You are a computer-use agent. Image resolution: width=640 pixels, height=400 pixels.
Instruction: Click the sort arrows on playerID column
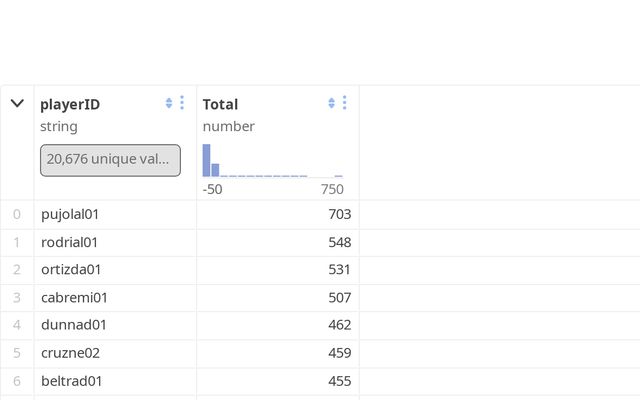click(x=169, y=103)
